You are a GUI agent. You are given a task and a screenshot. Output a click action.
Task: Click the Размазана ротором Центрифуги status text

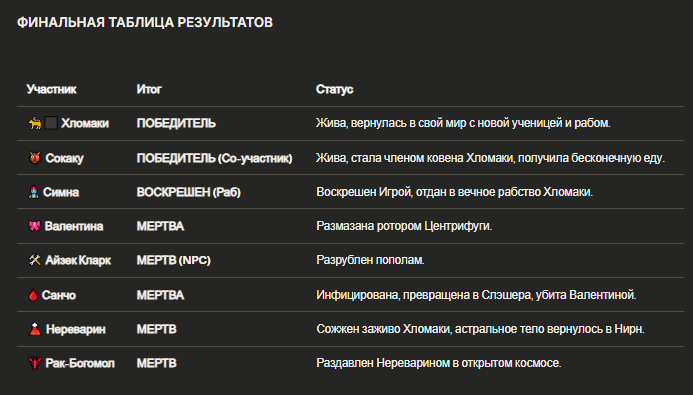404,226
